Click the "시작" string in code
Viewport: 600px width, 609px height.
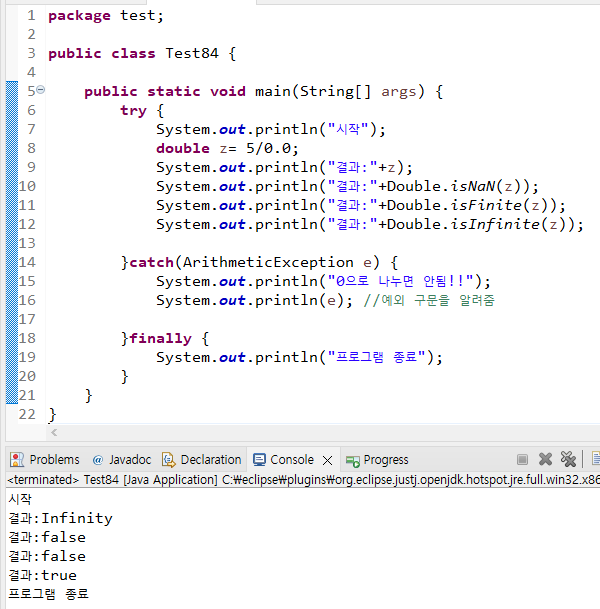[x=348, y=129]
